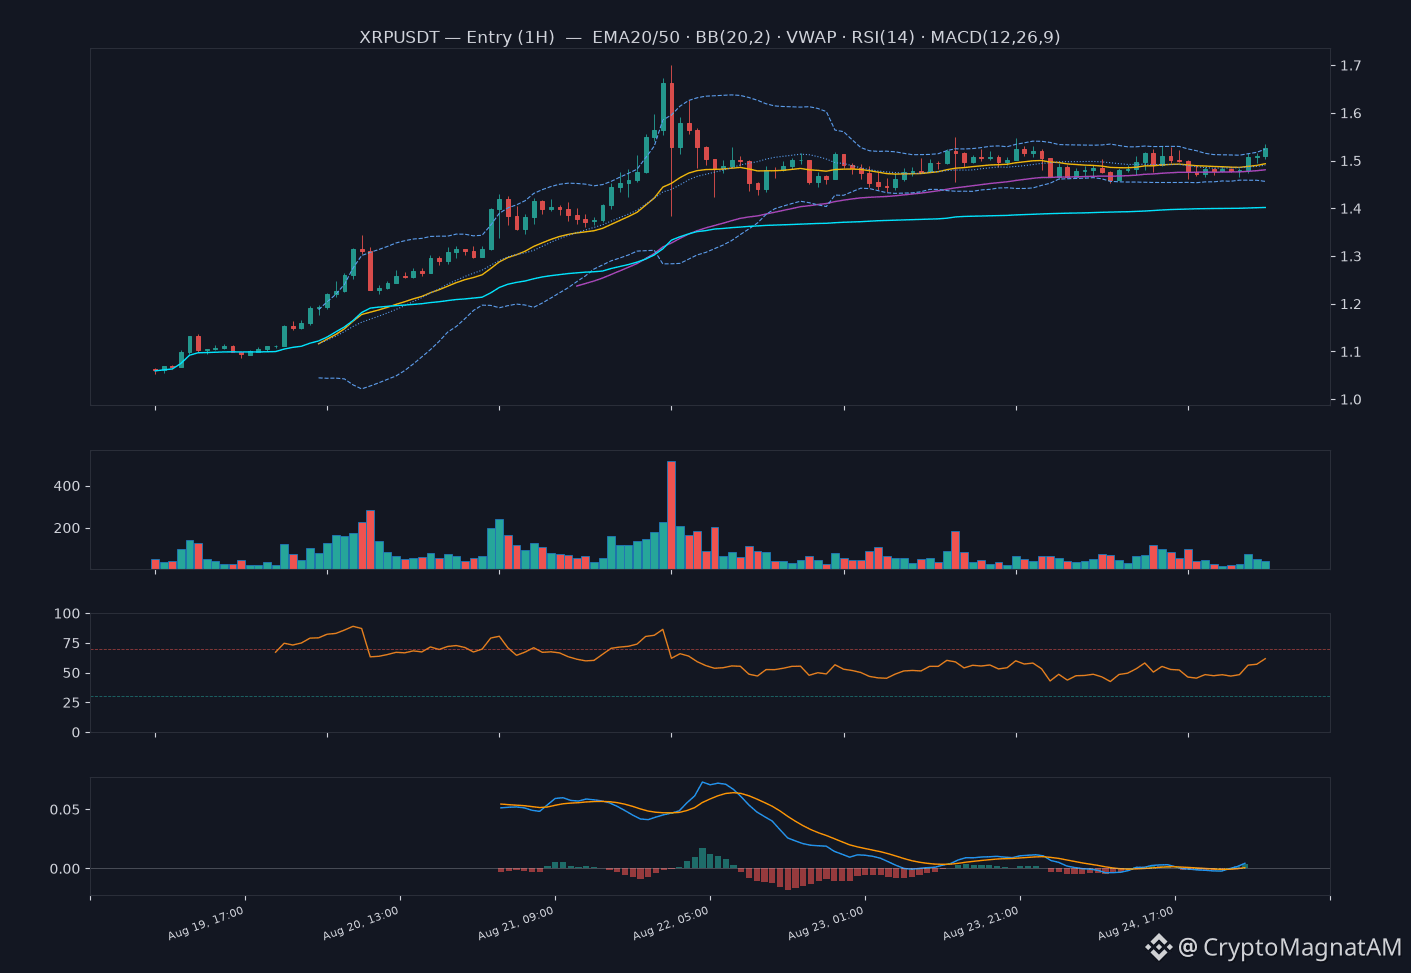Select the highest green candlestick near 1.7

[x=663, y=105]
